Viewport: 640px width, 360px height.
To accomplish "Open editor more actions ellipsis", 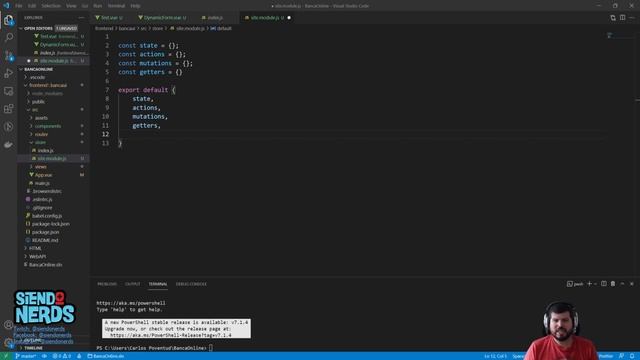I will 632,18.
